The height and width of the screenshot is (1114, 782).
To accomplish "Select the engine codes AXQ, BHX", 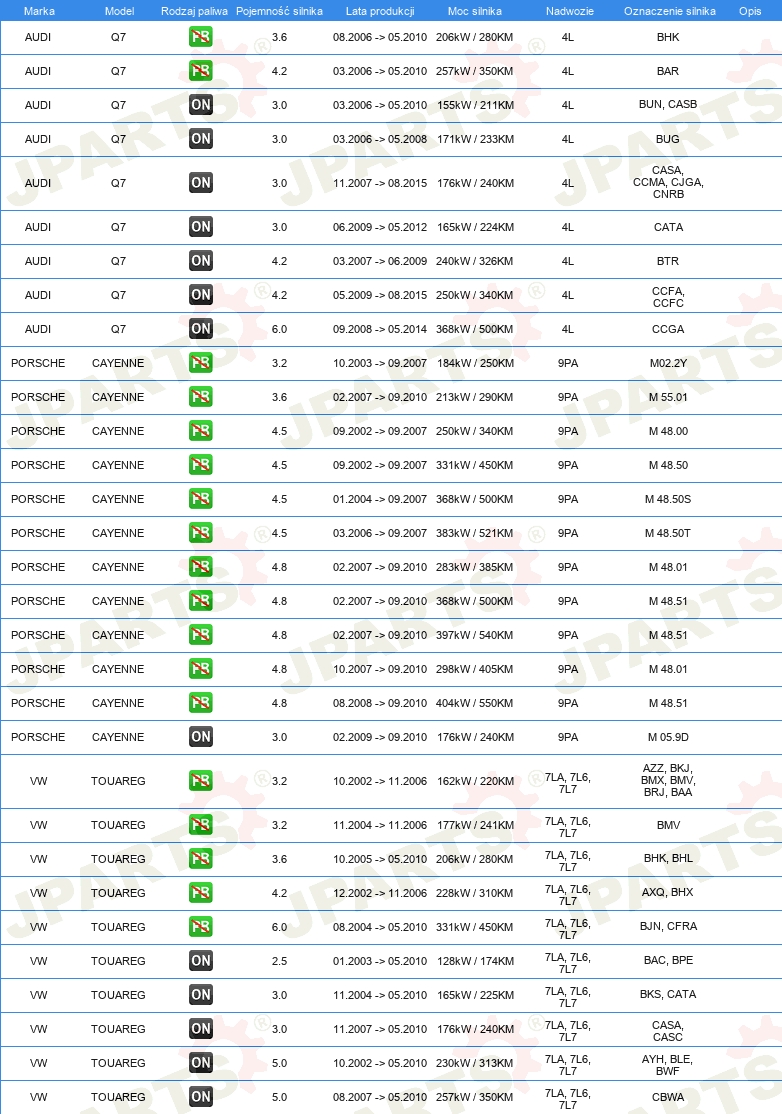I will [668, 892].
